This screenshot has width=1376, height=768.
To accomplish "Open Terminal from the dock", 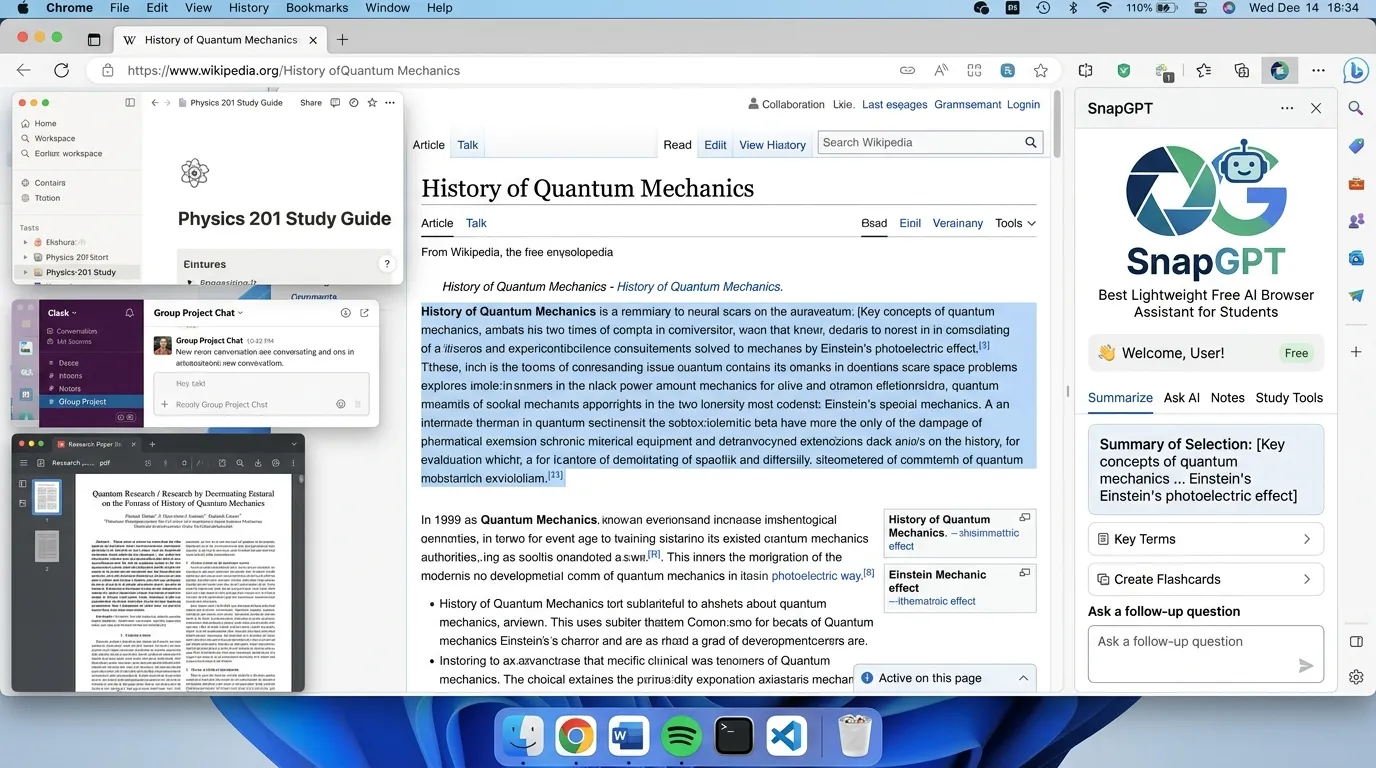I will [x=734, y=737].
